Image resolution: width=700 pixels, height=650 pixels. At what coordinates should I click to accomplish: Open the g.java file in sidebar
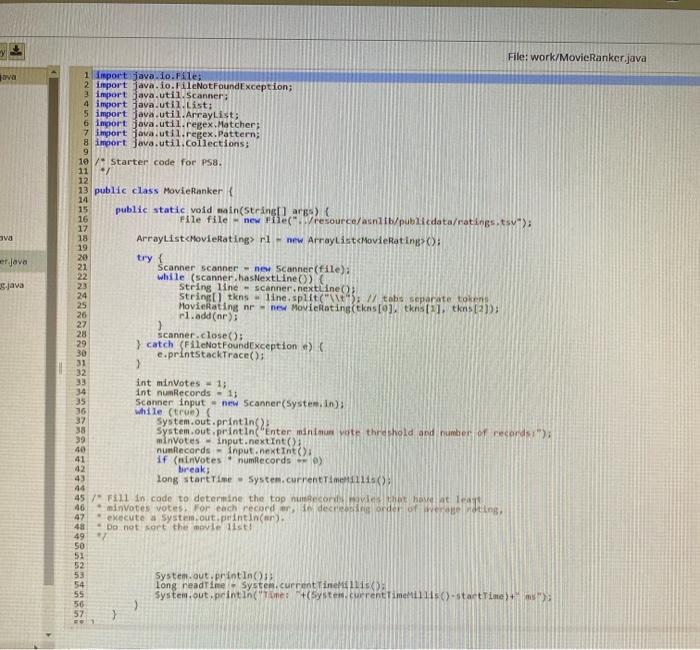(x=12, y=285)
